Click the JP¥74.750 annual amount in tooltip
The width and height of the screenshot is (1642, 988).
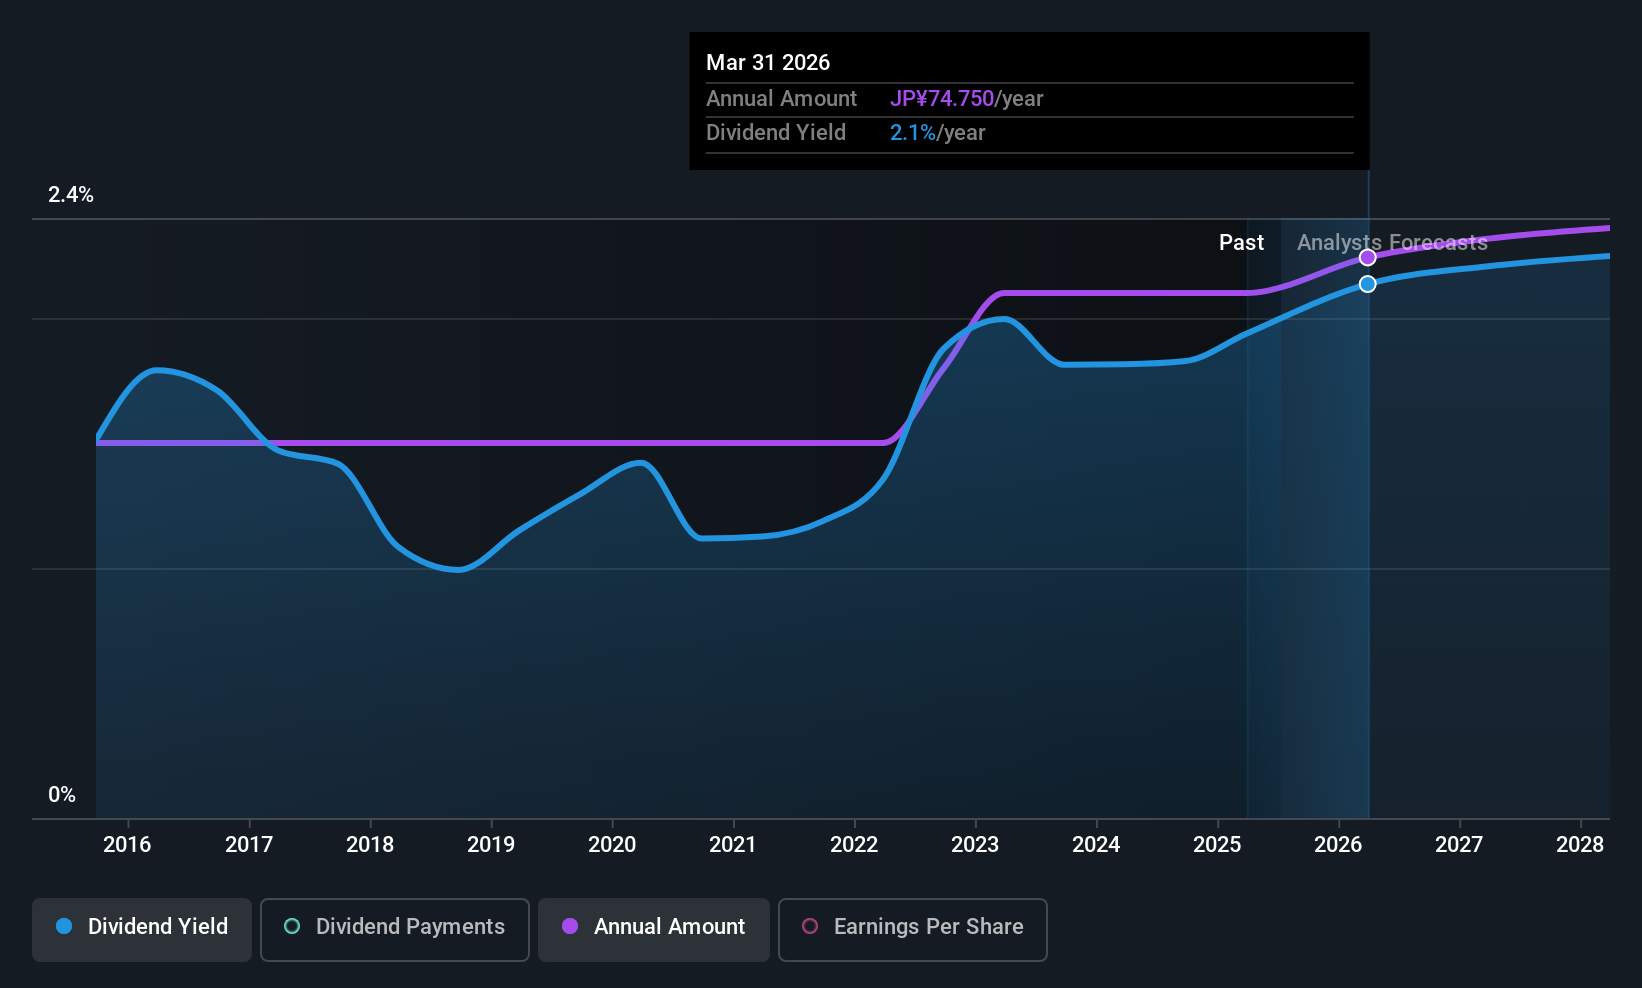tap(942, 99)
